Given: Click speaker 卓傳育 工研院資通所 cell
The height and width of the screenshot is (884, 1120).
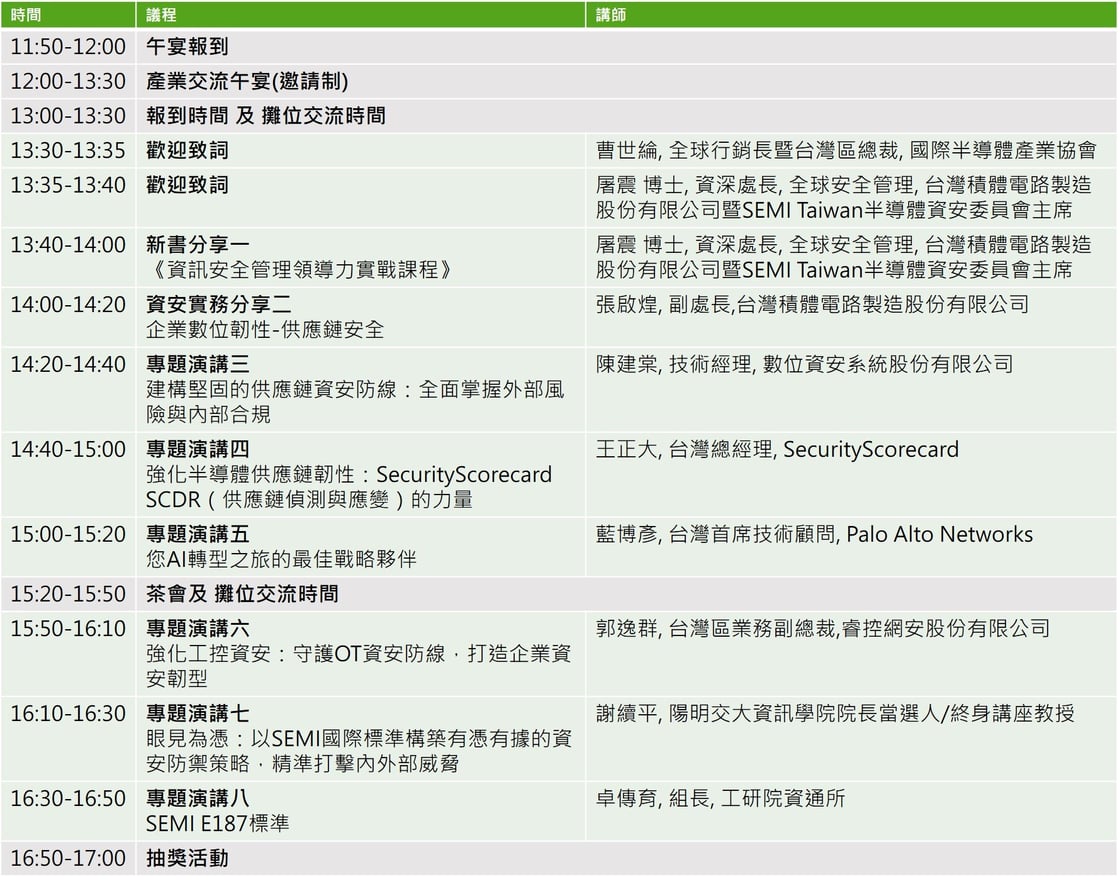Looking at the screenshot, I should coord(851,811).
